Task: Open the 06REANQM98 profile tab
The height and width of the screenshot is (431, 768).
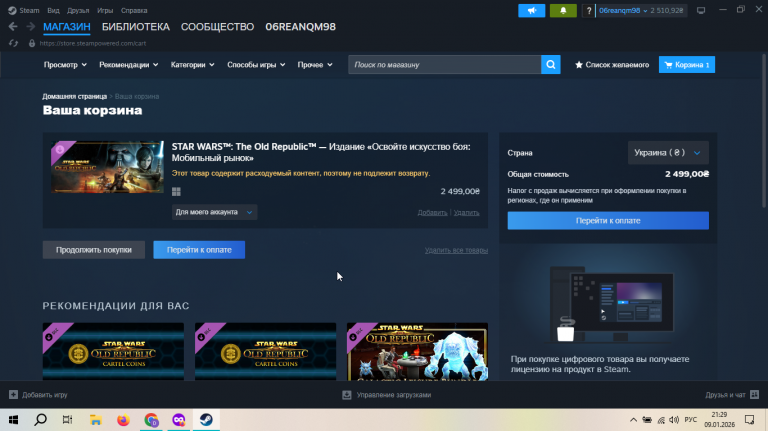Action: click(x=301, y=27)
